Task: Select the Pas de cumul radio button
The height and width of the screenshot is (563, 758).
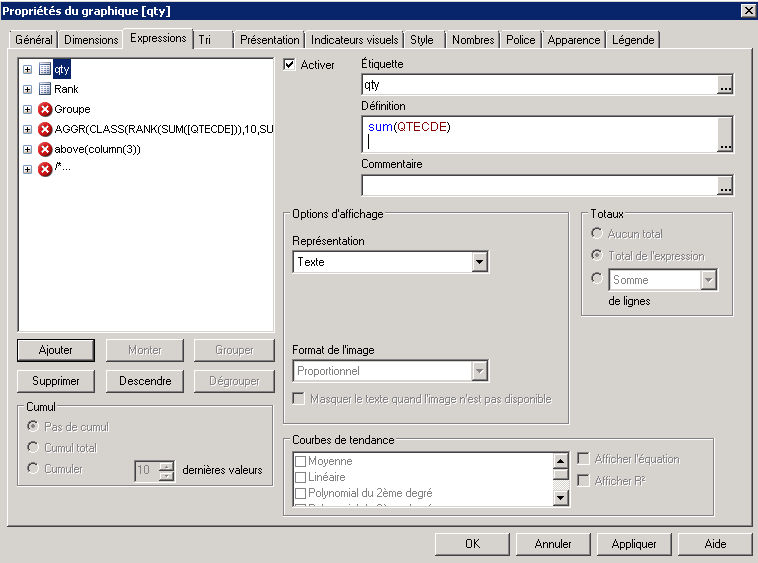Action: [x=33, y=426]
